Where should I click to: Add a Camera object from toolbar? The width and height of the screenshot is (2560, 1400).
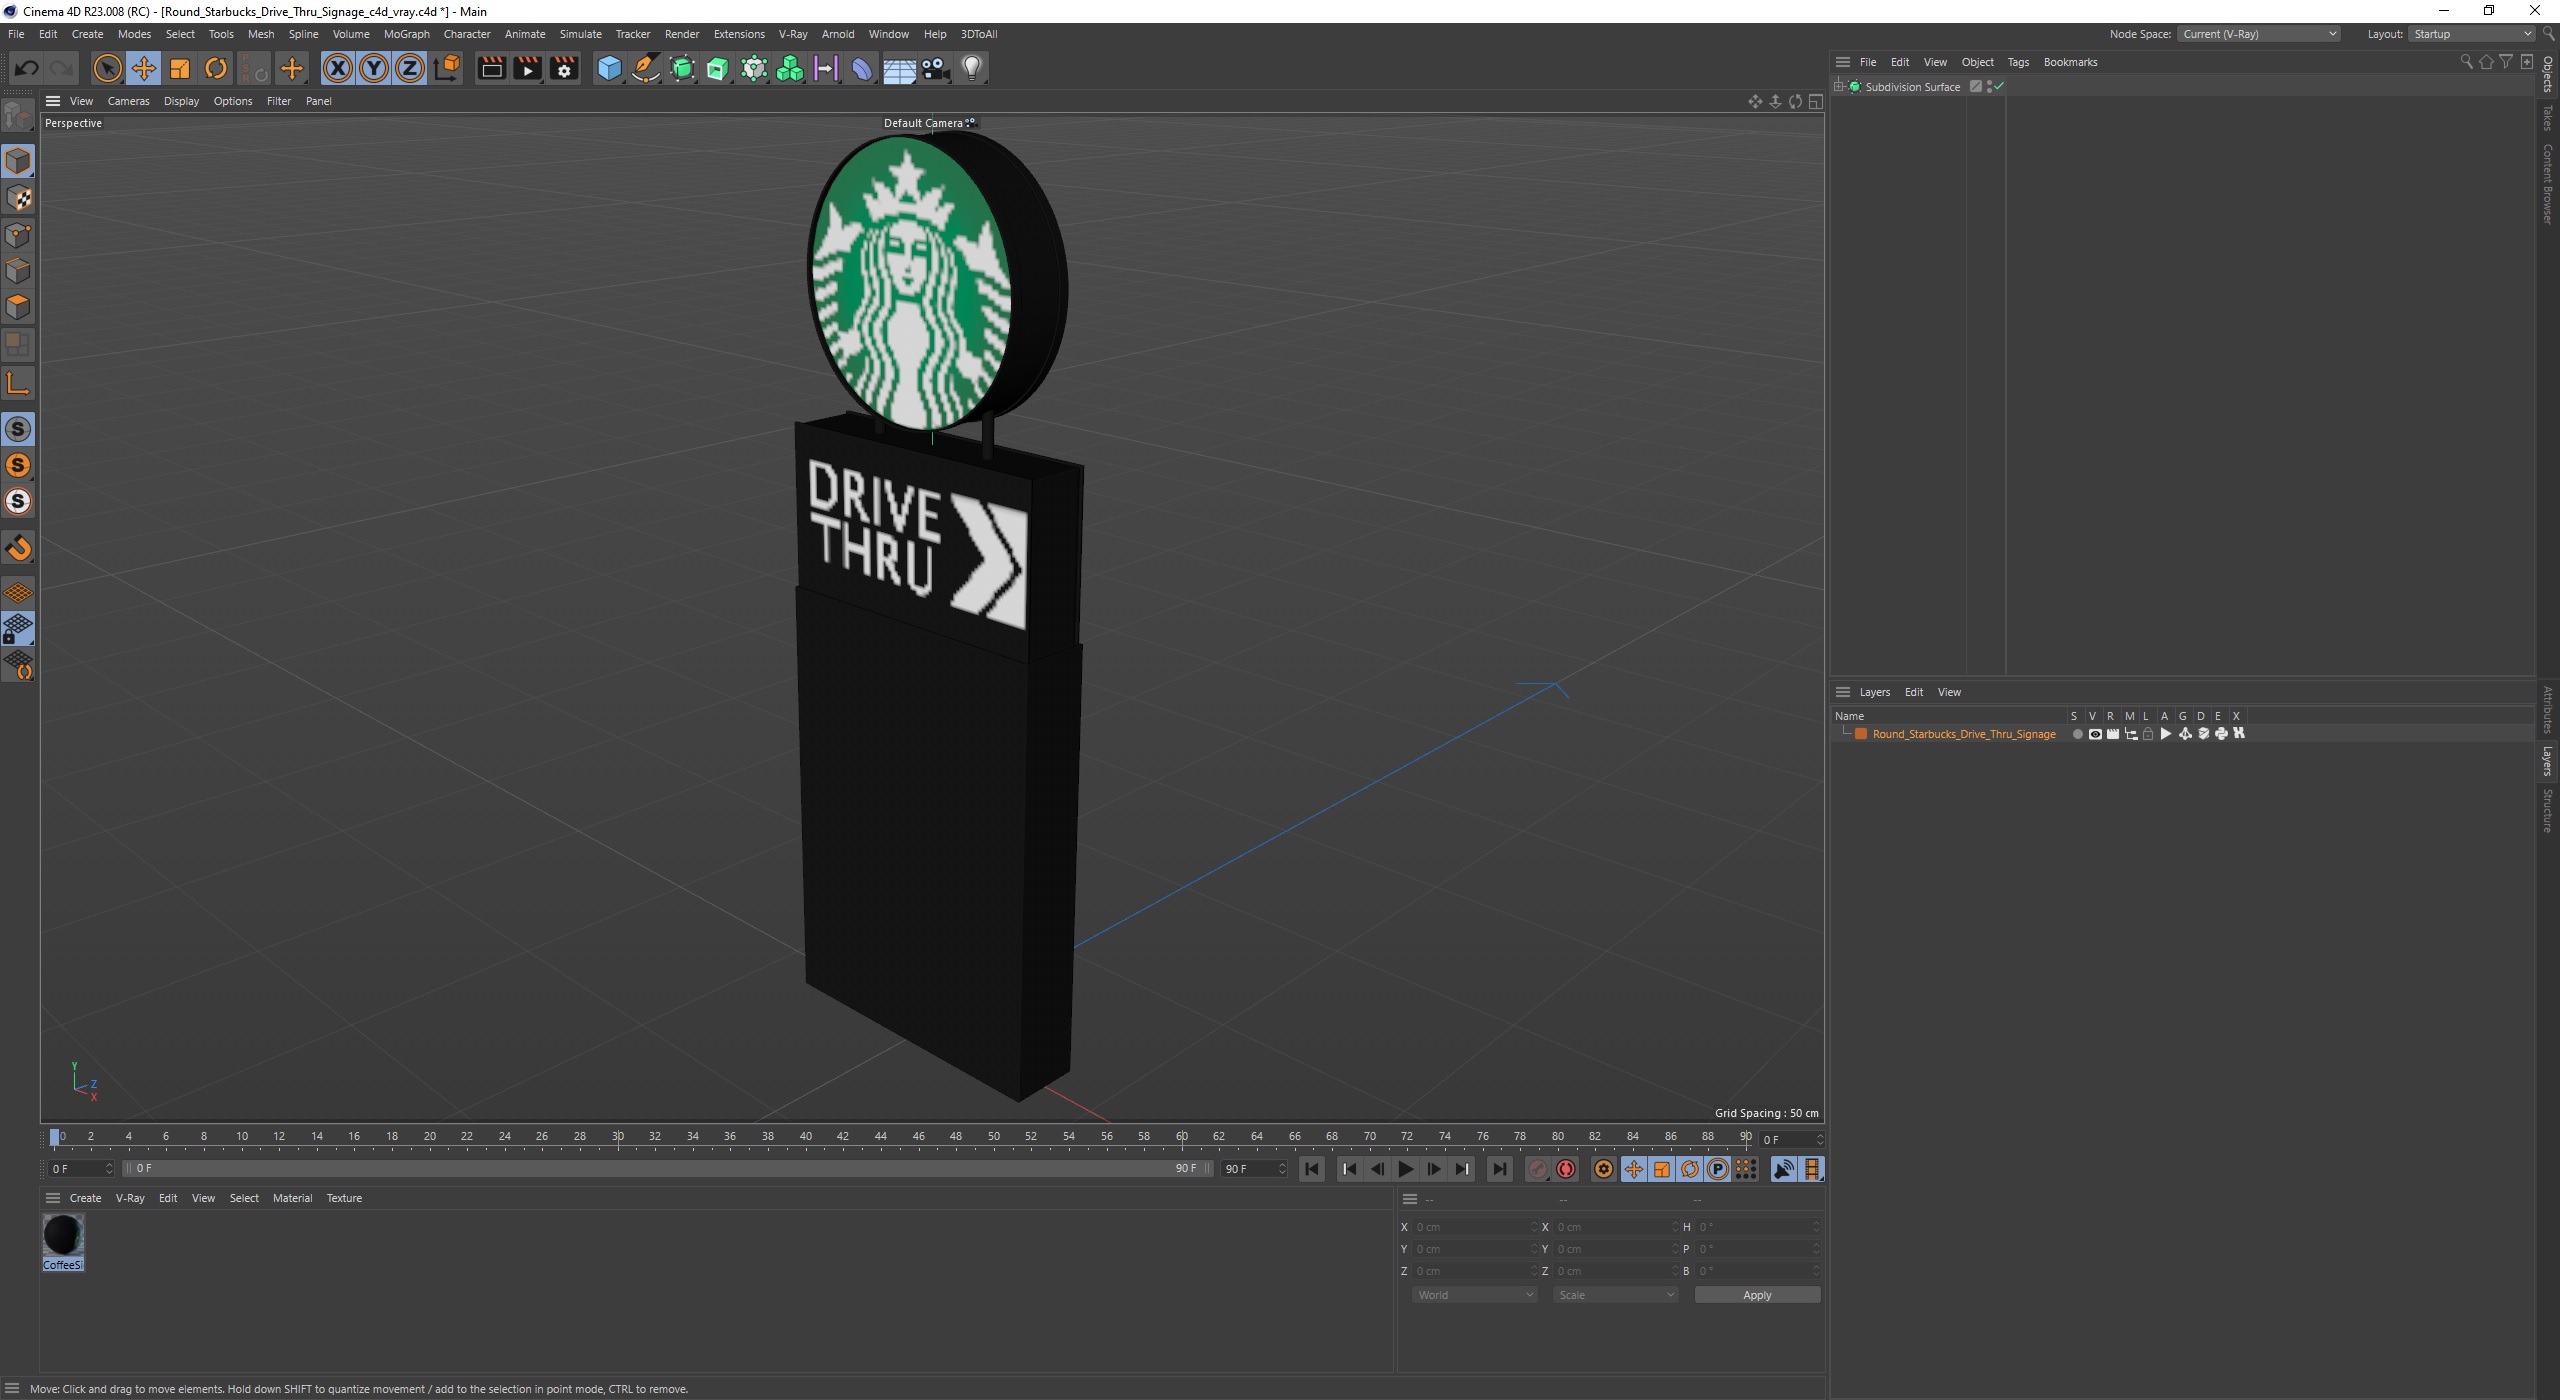tap(935, 68)
